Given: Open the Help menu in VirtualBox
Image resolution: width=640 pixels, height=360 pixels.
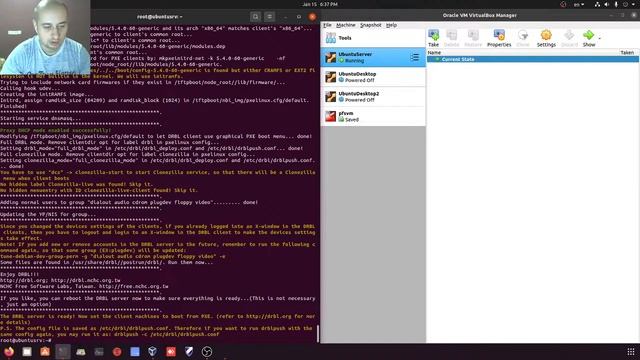Looking at the screenshot, I should tap(391, 25).
